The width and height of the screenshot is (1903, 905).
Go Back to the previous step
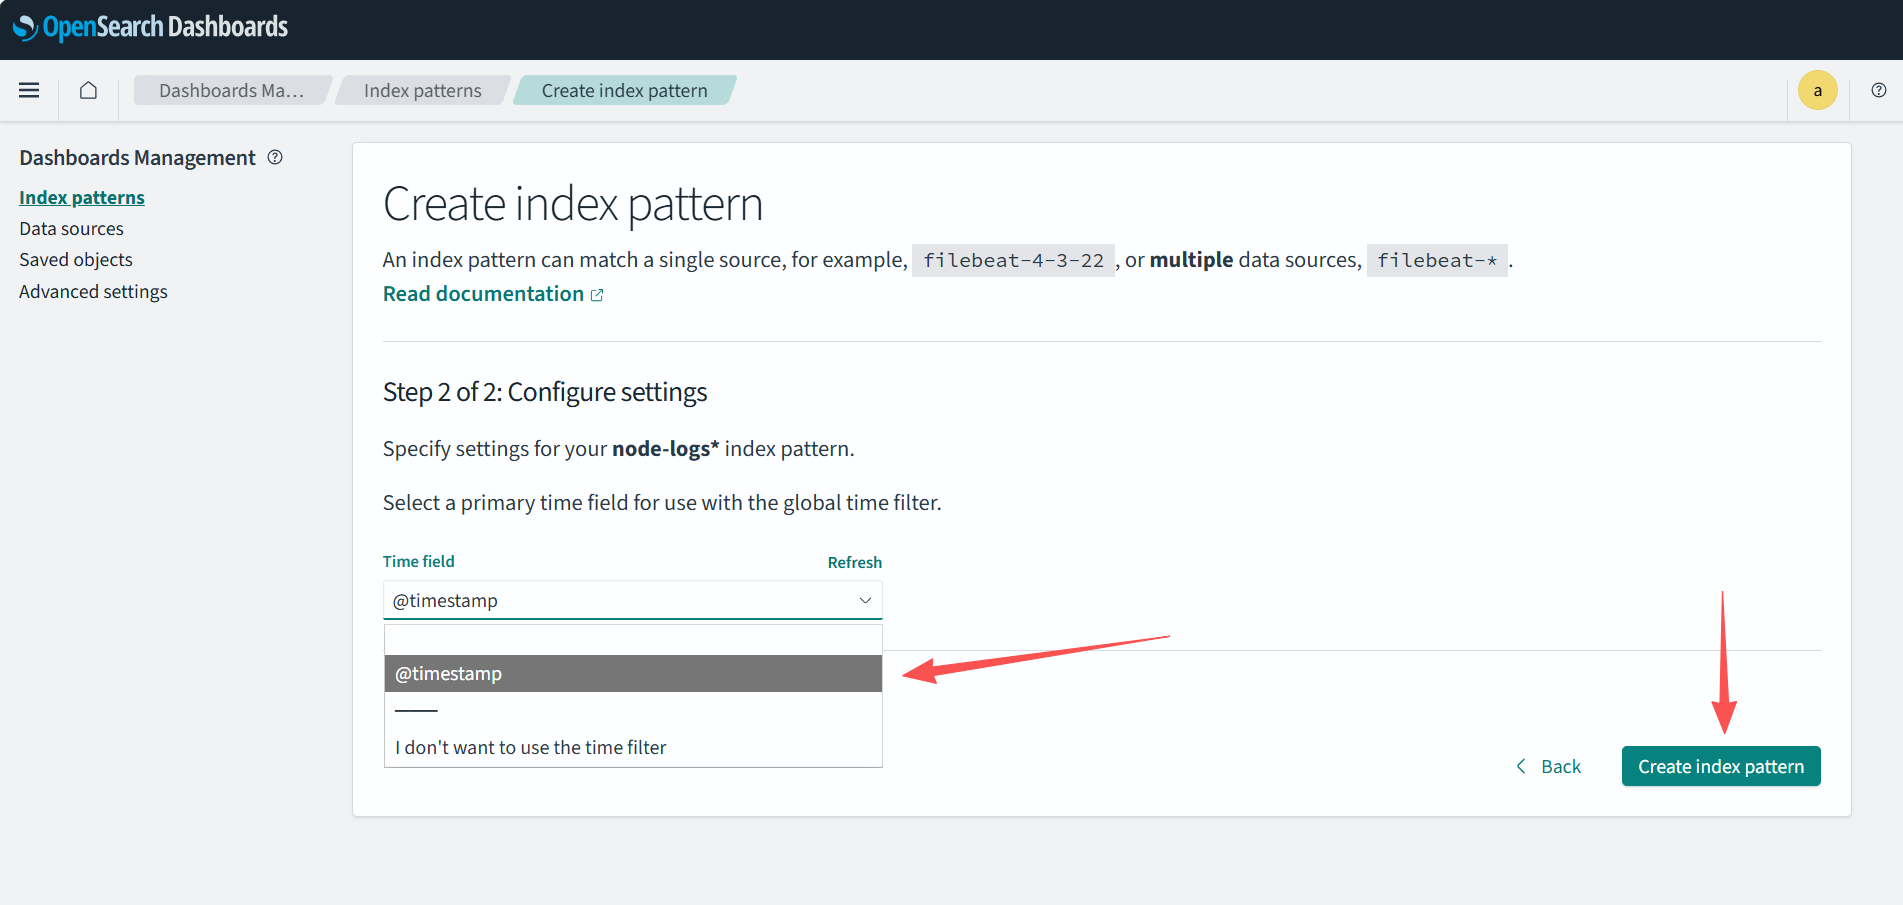pos(1549,766)
